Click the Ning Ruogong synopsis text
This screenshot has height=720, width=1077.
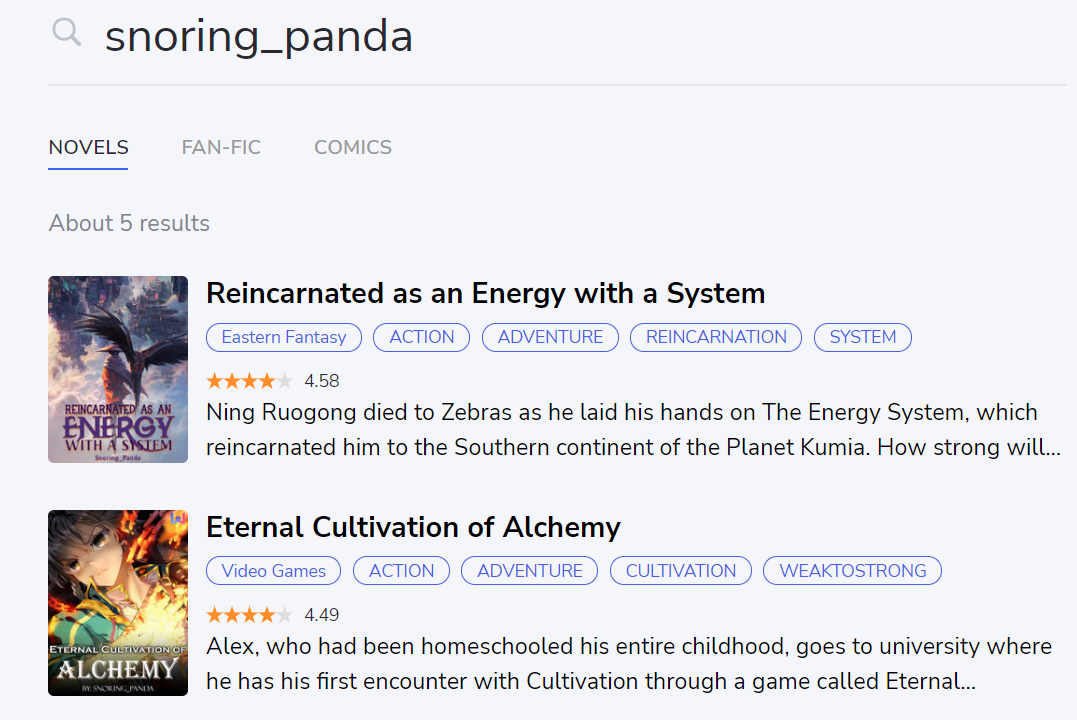point(630,430)
